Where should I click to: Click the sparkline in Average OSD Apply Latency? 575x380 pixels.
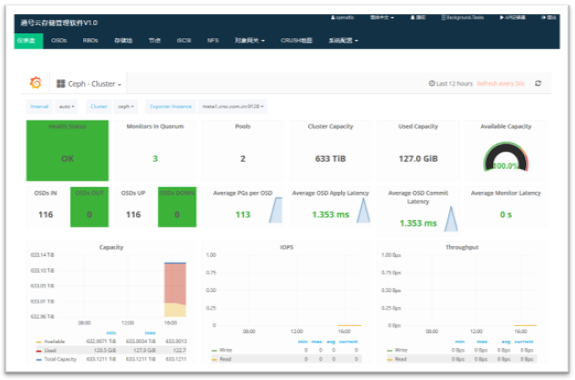pyautogui.click(x=363, y=210)
